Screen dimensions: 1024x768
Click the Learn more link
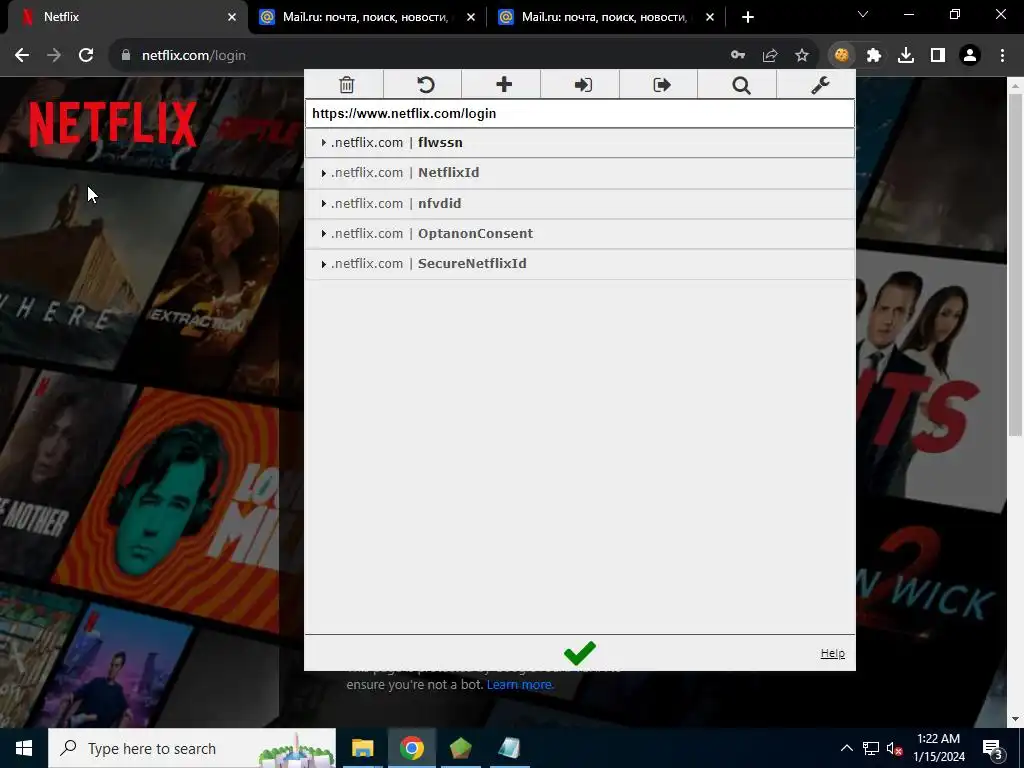[520, 684]
